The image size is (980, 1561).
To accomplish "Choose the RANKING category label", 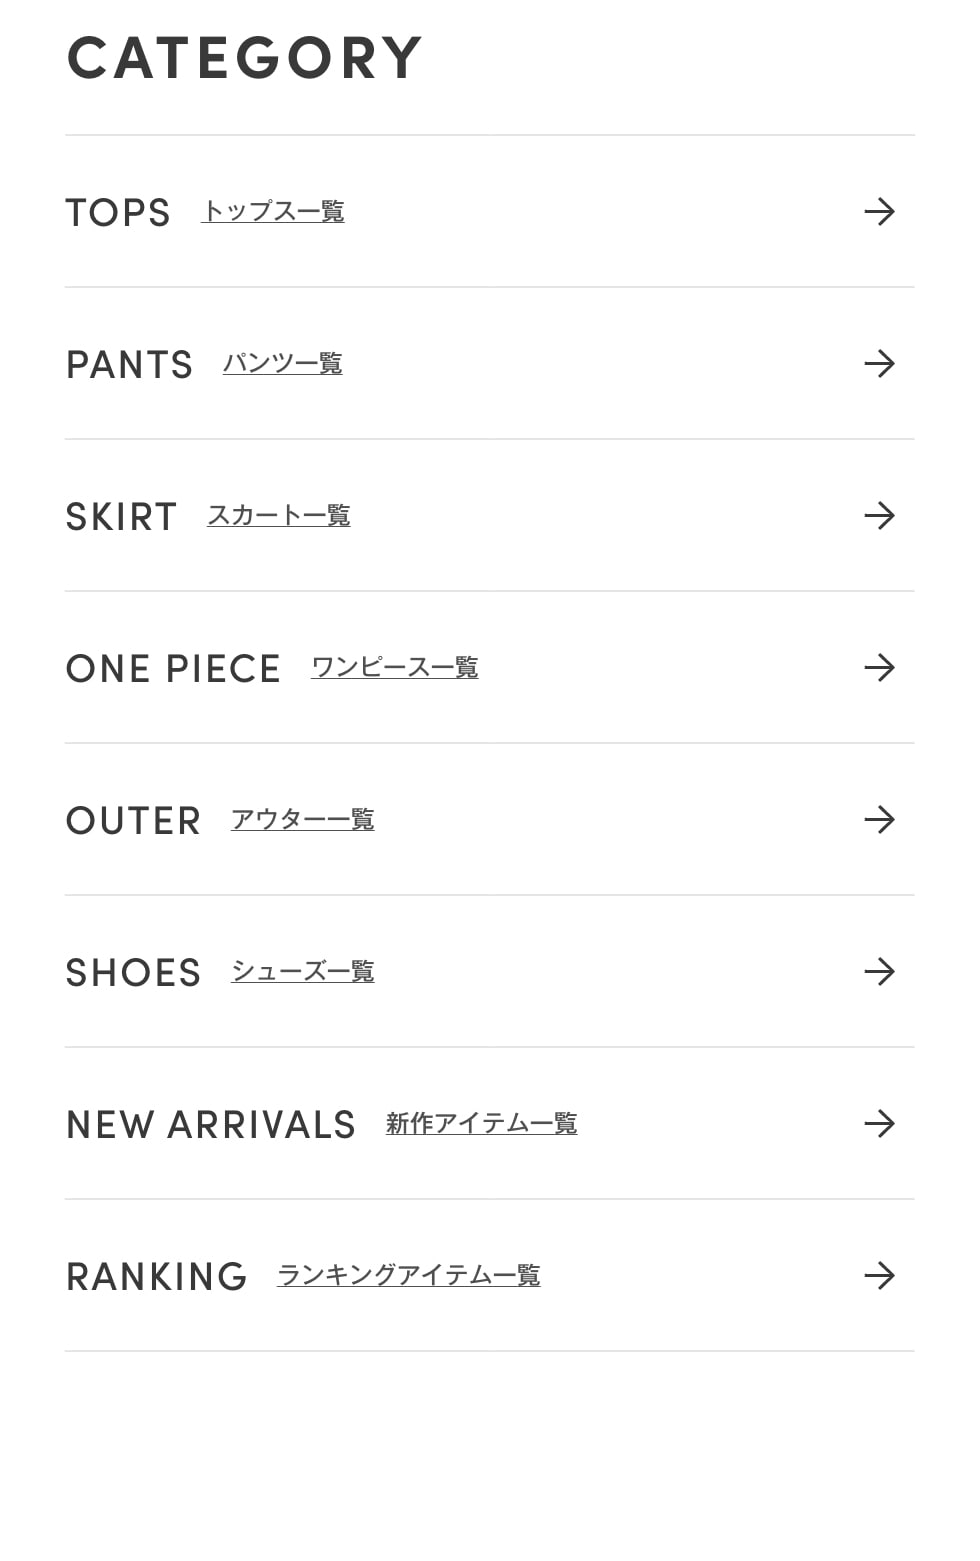I will (157, 1277).
